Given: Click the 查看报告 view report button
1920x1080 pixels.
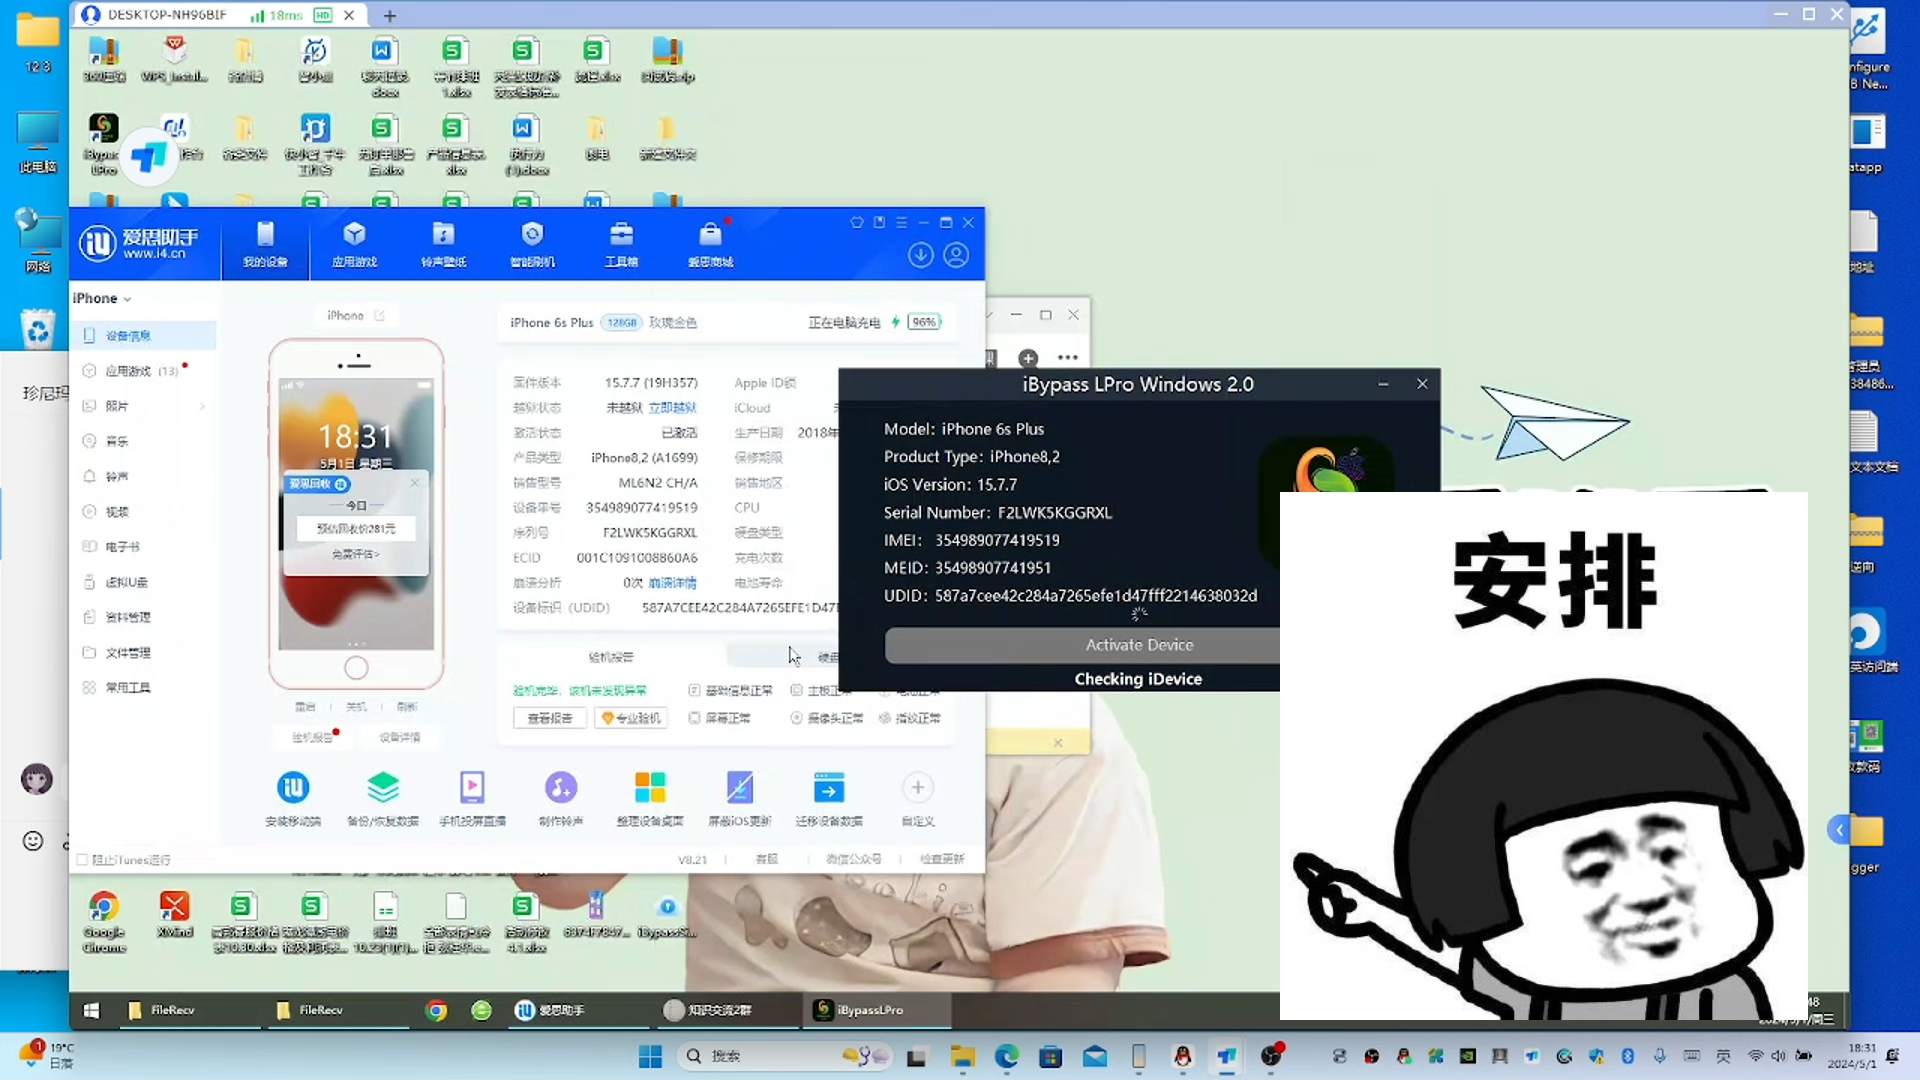Looking at the screenshot, I should pos(549,718).
